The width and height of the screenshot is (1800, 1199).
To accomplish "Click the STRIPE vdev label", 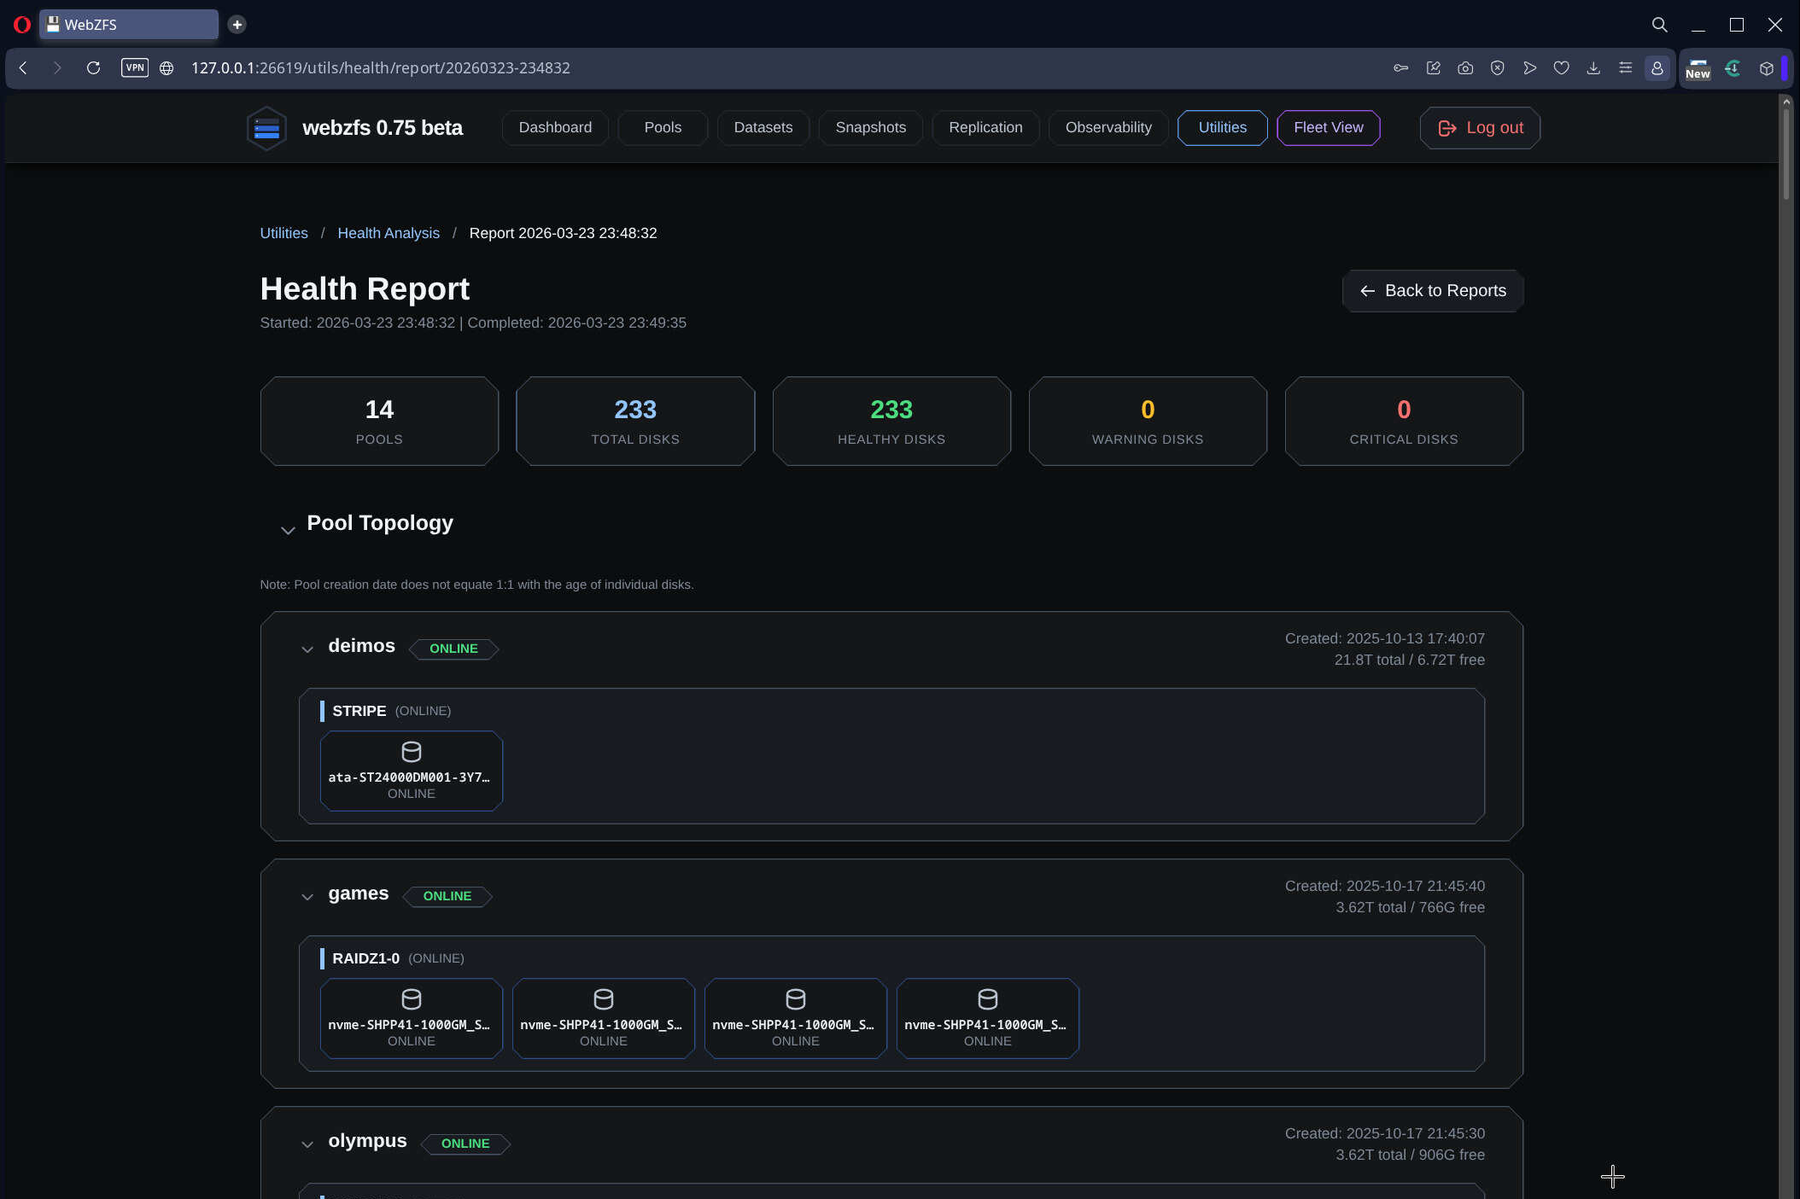I will 359,711.
